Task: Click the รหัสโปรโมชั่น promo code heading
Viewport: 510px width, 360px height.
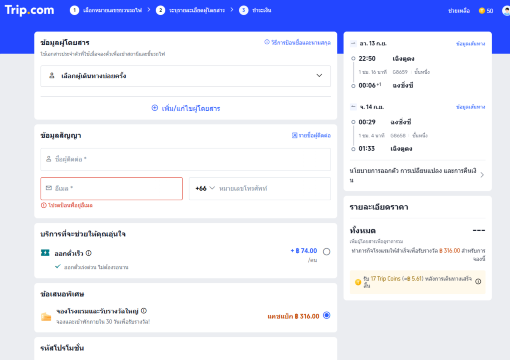Action: pyautogui.click(x=62, y=348)
